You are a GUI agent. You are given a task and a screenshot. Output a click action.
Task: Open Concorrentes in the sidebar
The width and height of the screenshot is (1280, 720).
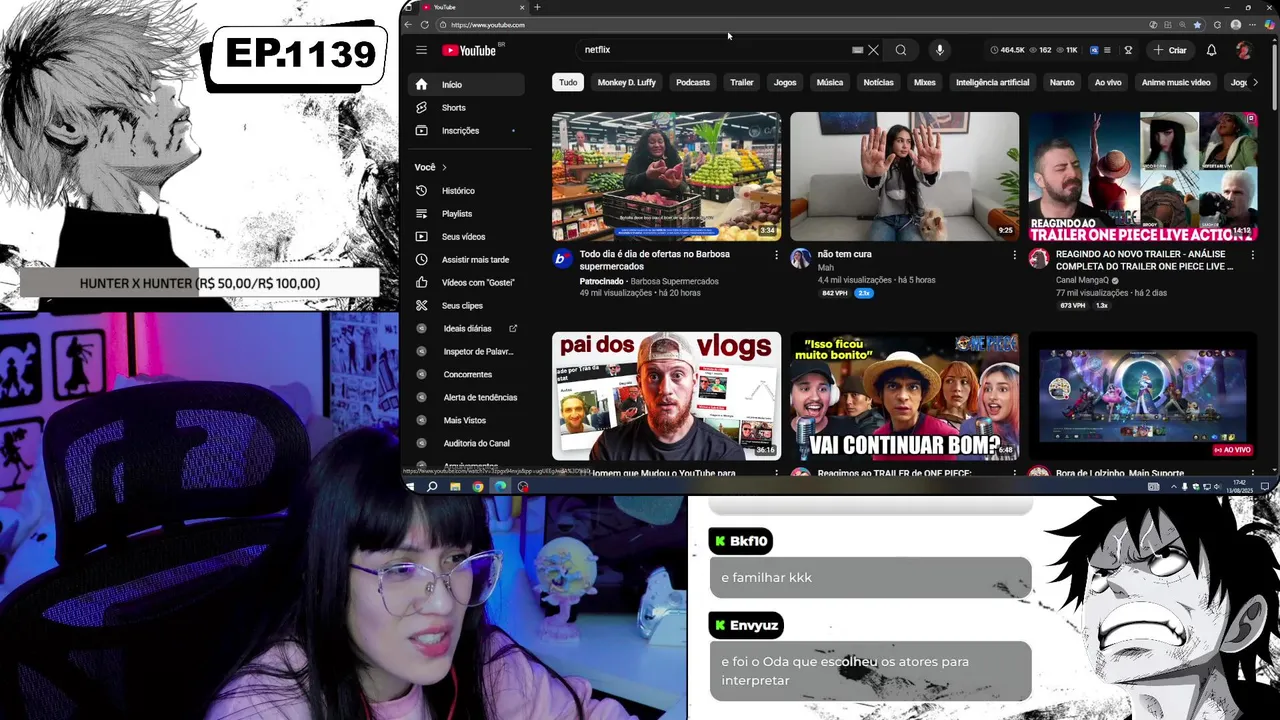click(x=468, y=375)
